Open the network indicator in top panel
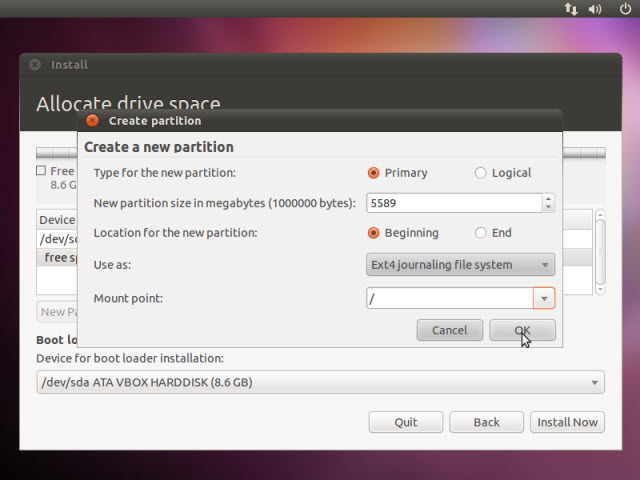The image size is (640, 480). pyautogui.click(x=571, y=9)
